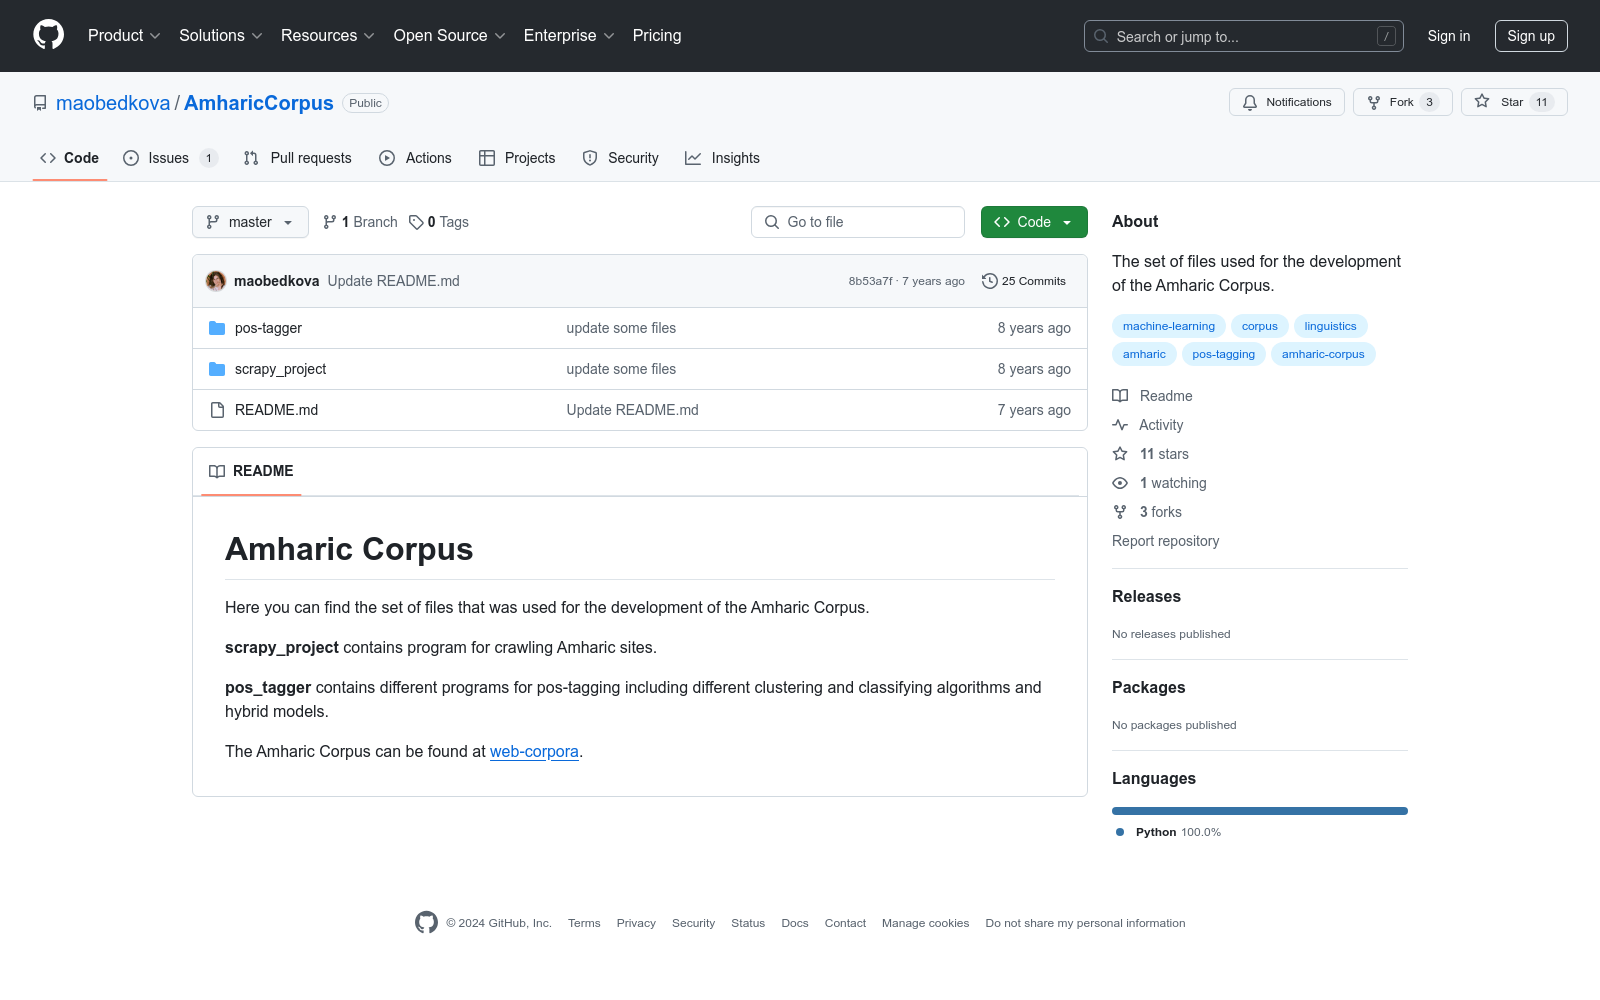This screenshot has height=1000, width=1600.
Task: Click the Sign up button
Action: [1531, 36]
